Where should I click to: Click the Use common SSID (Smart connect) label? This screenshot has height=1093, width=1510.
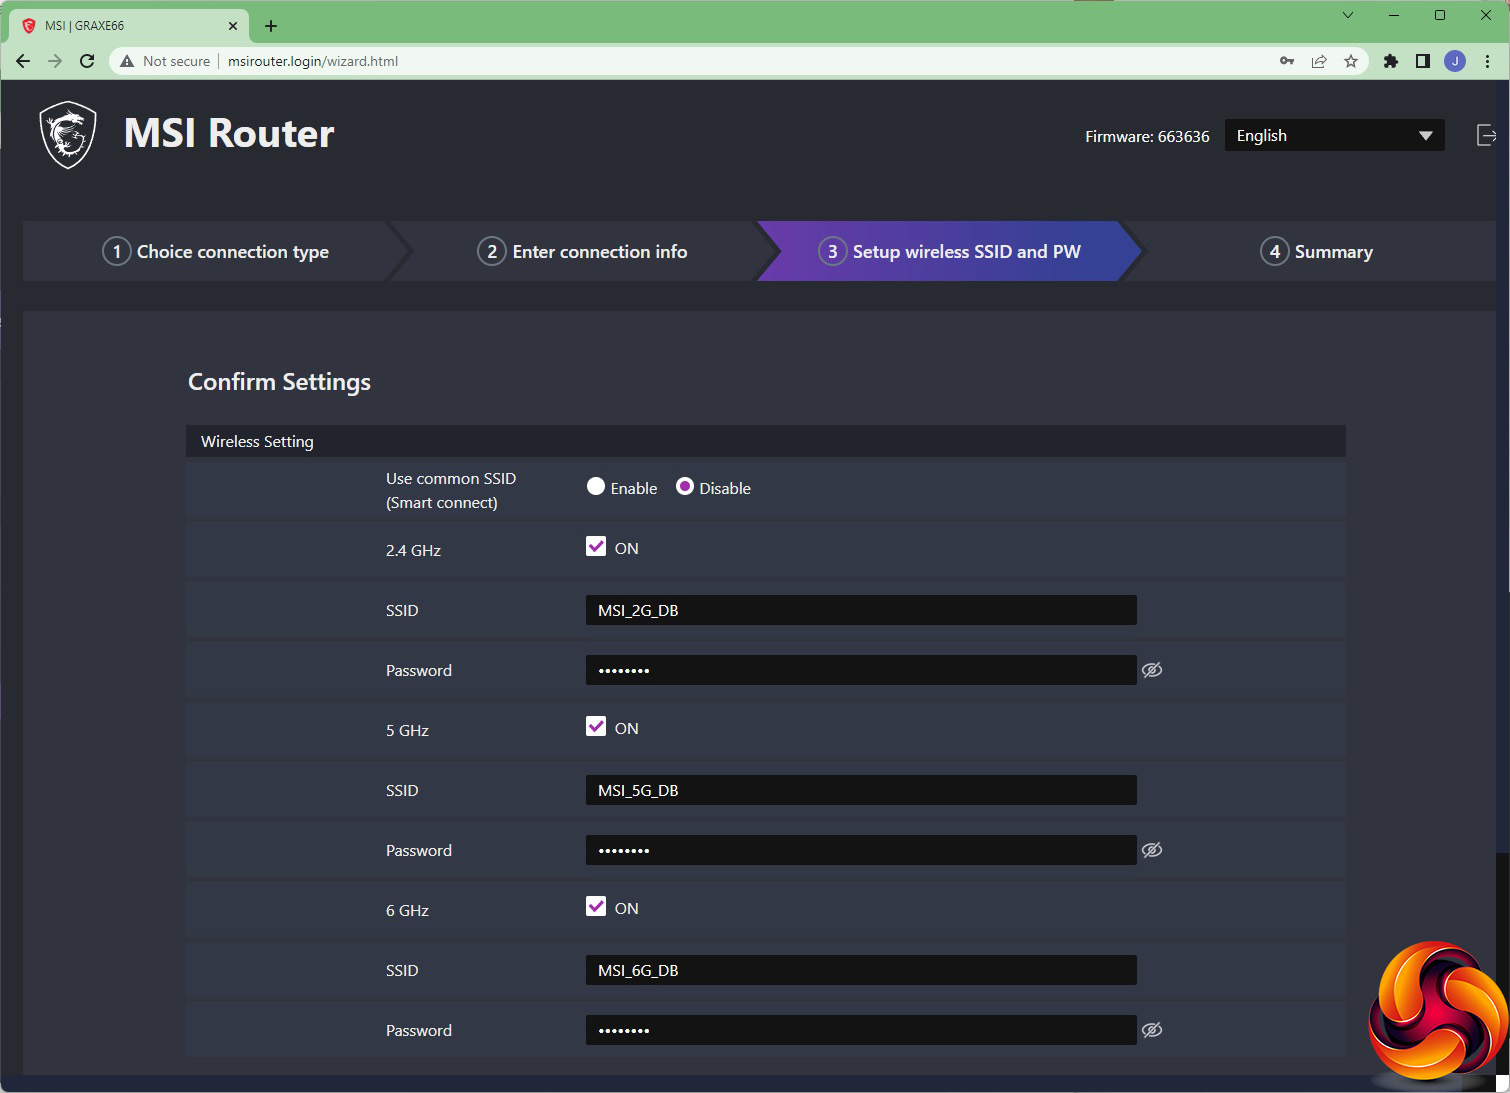click(x=451, y=490)
